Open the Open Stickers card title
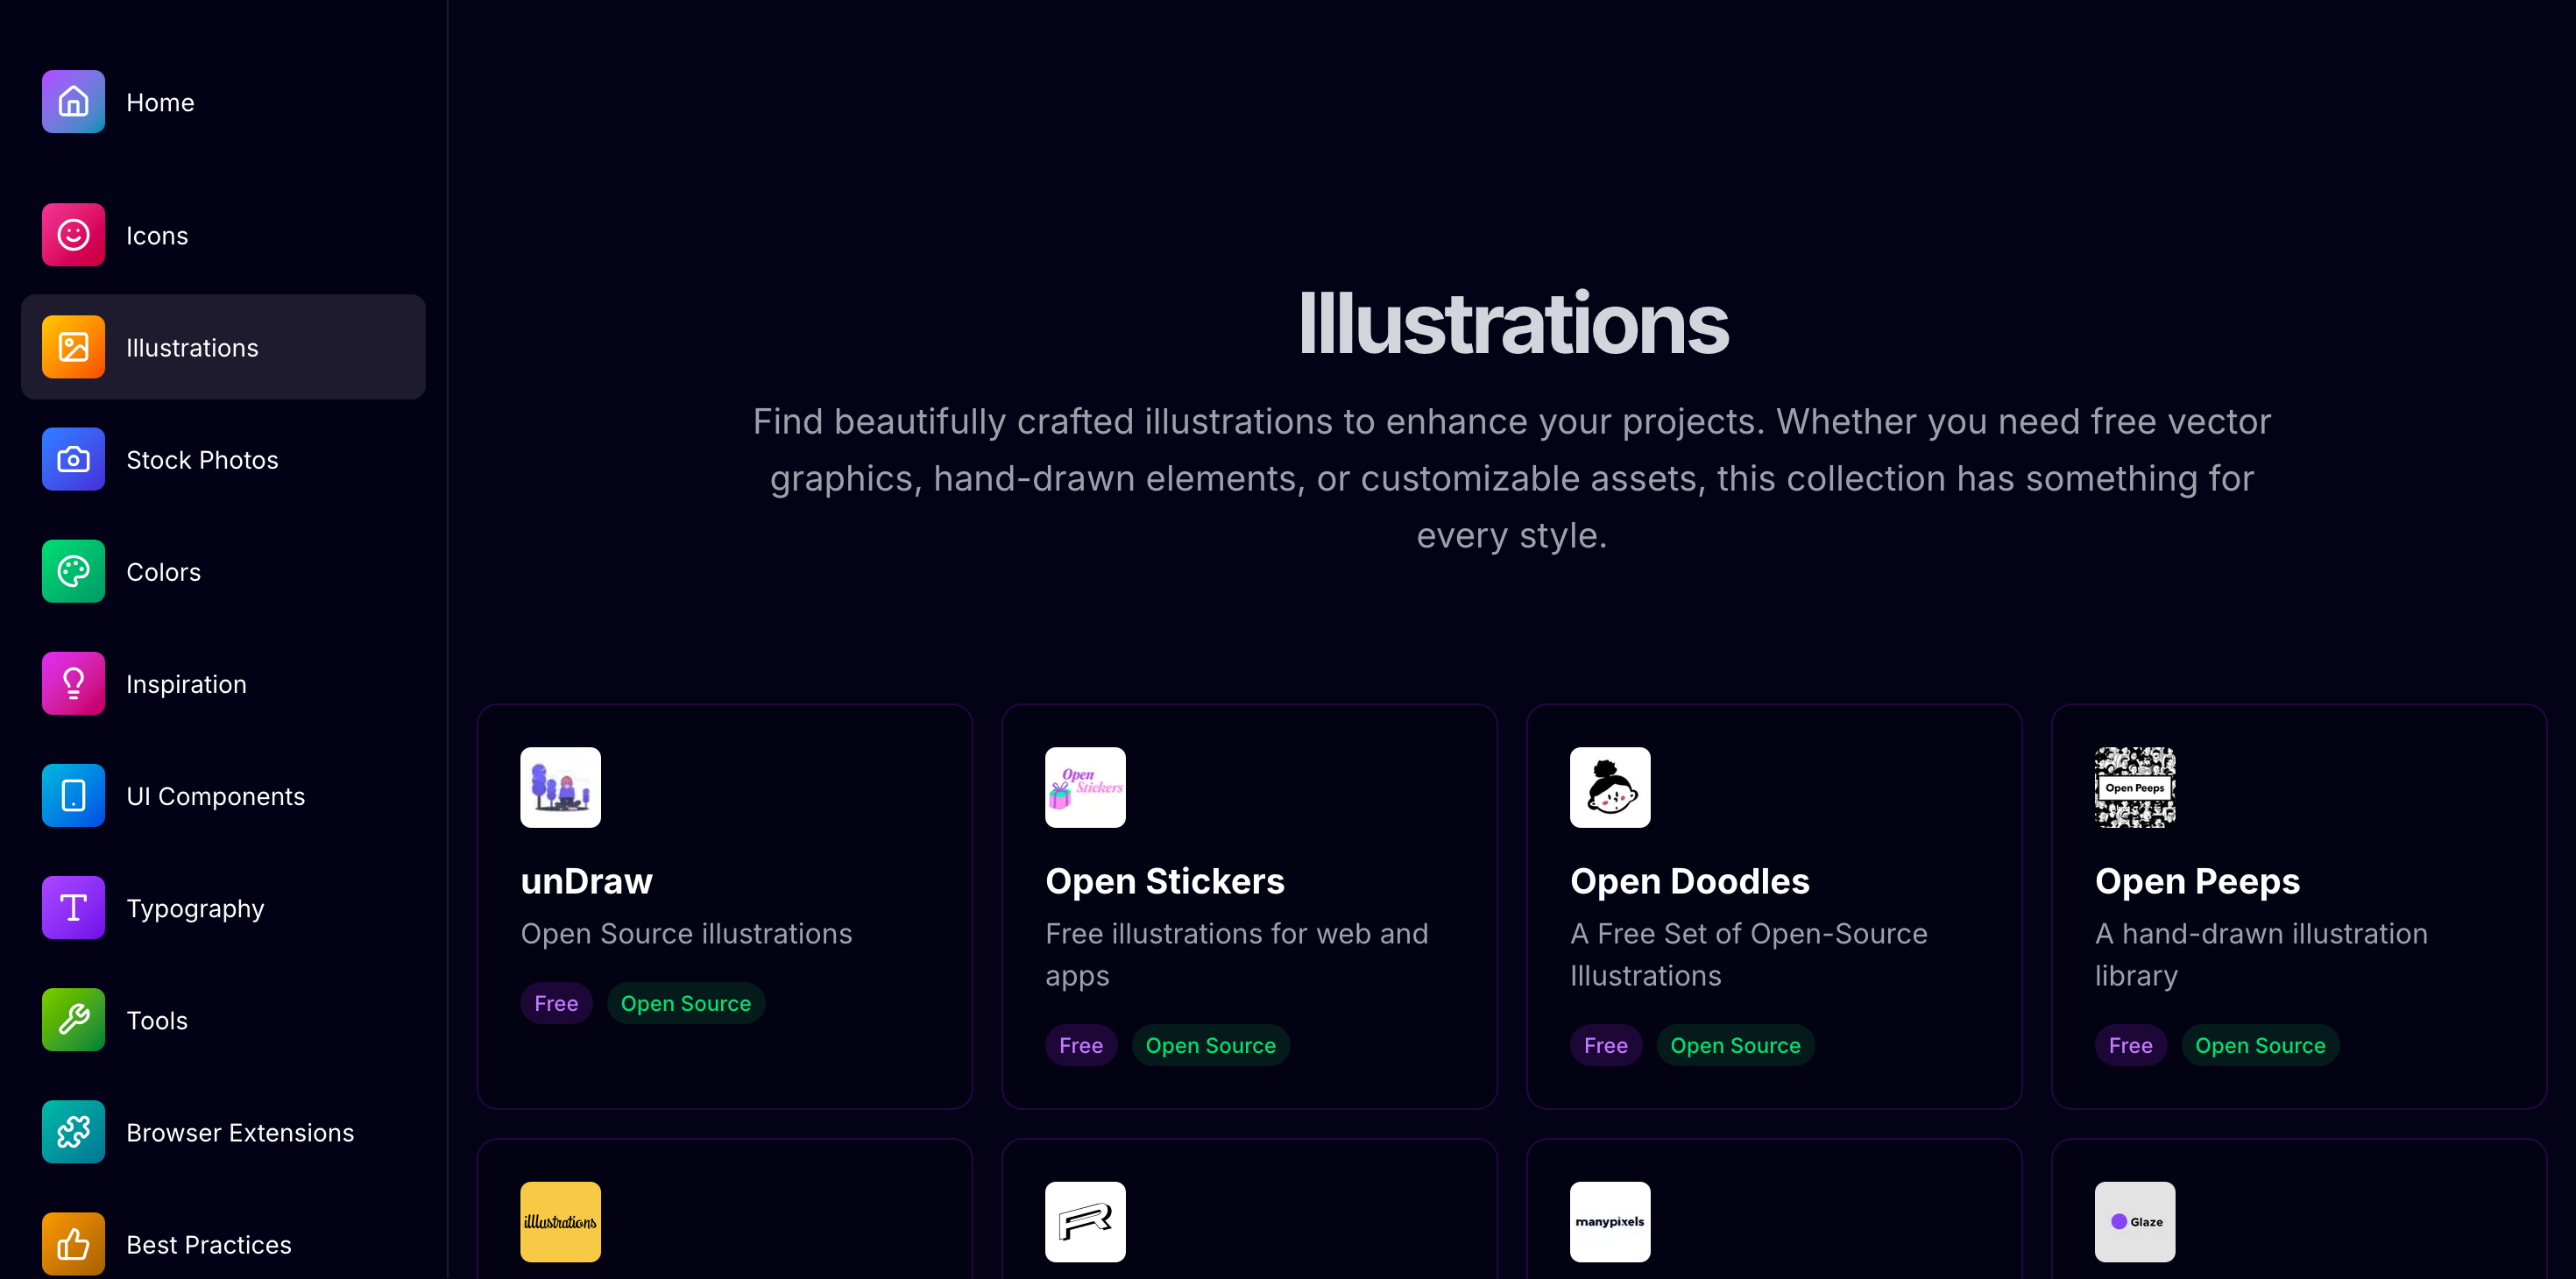The height and width of the screenshot is (1279, 2576). (x=1165, y=881)
